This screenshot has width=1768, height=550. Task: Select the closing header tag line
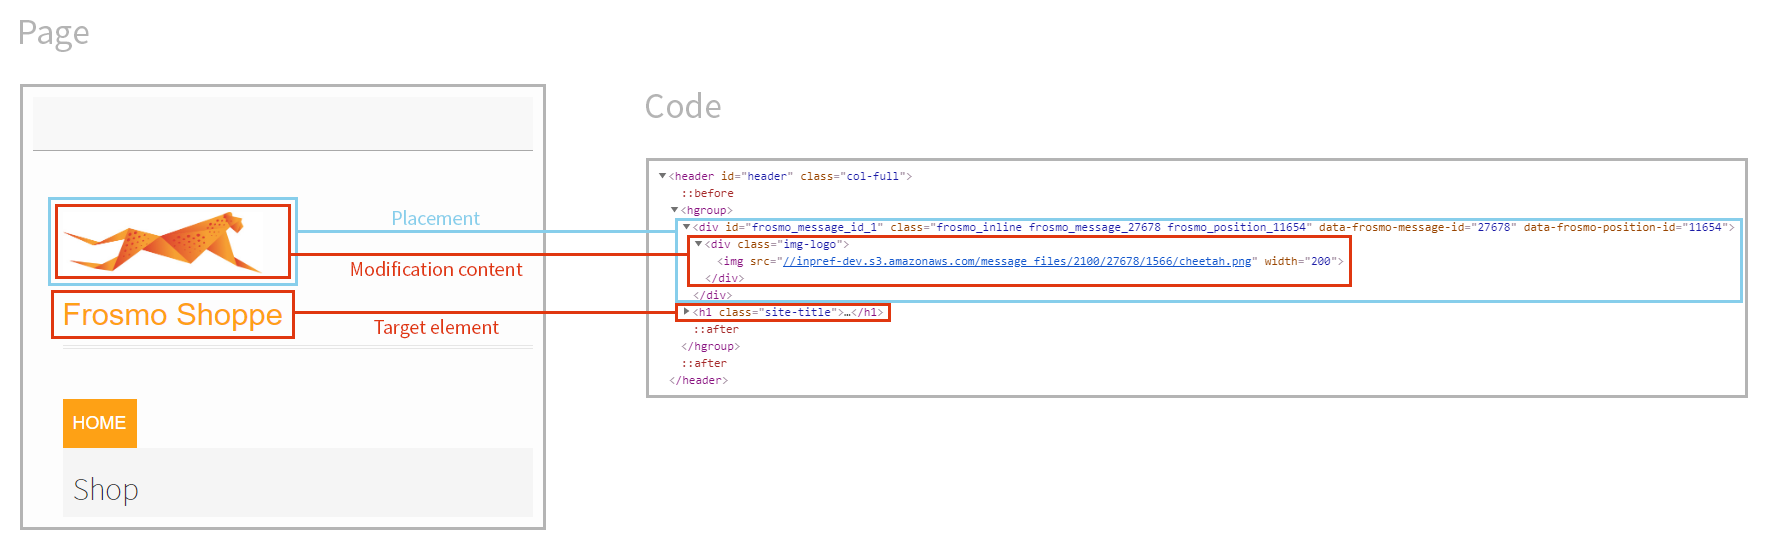(698, 380)
